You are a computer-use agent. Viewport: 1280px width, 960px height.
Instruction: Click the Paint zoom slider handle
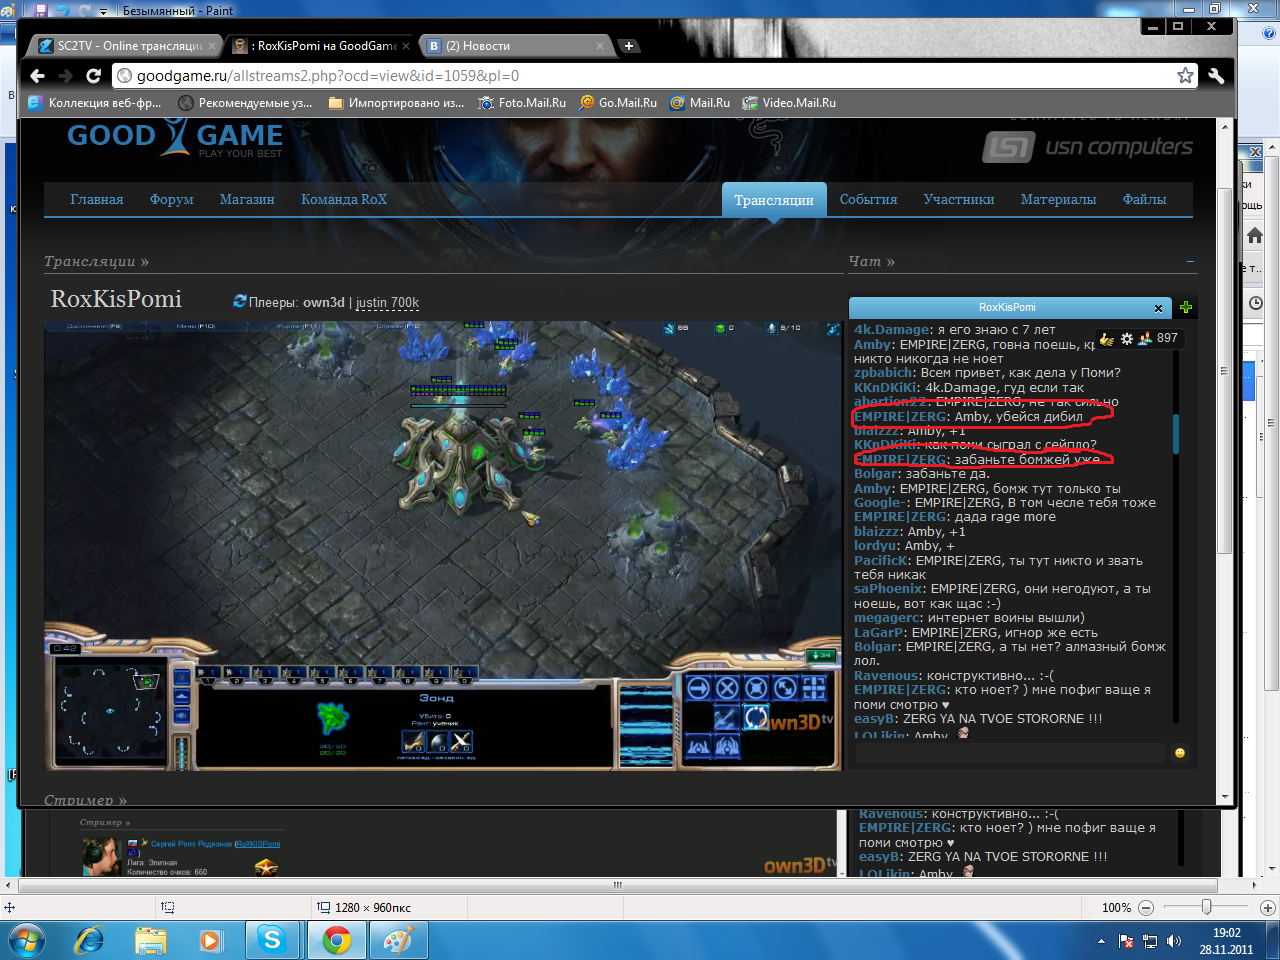tap(1206, 907)
